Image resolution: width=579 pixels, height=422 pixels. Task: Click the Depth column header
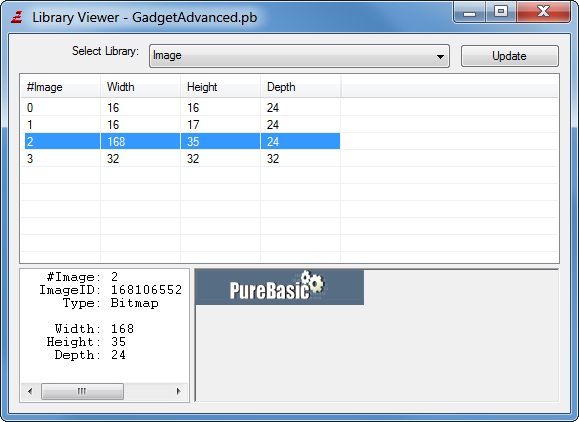point(301,87)
